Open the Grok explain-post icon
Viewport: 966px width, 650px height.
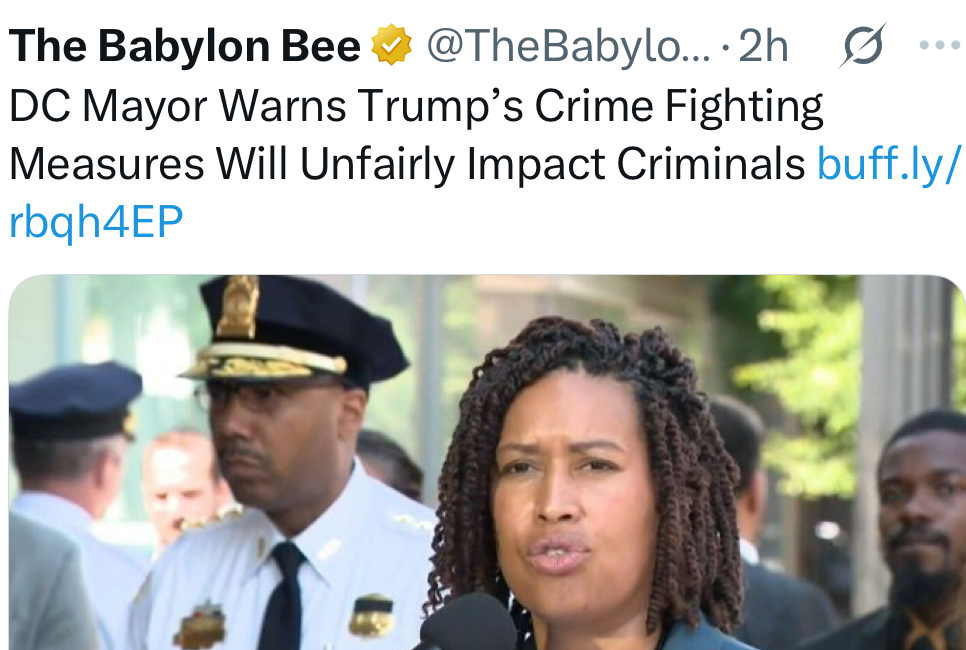(862, 46)
